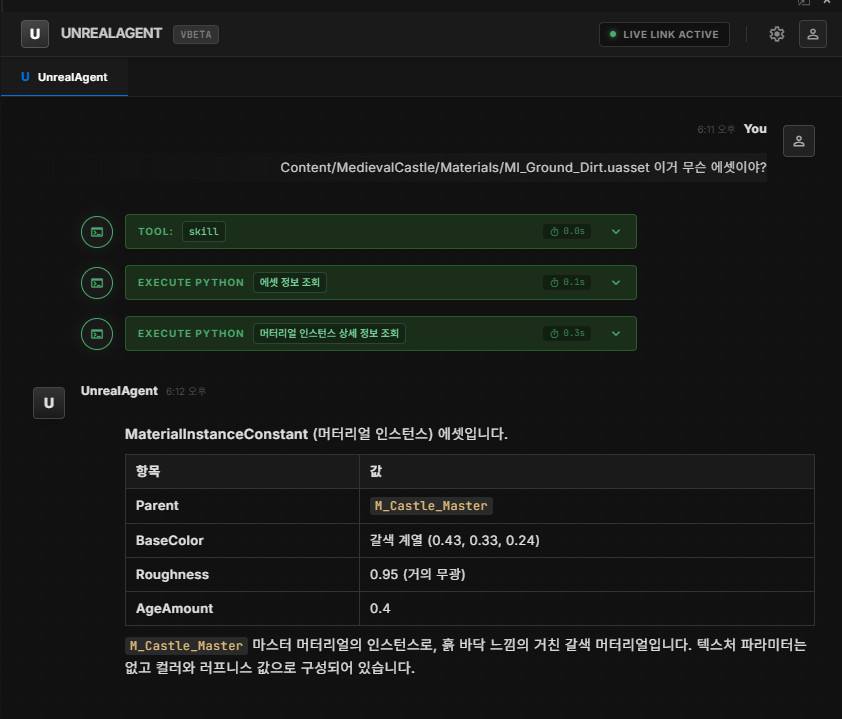Click the console icon next to '에셋 정보 조회' step
The height and width of the screenshot is (719, 842).
point(96,282)
